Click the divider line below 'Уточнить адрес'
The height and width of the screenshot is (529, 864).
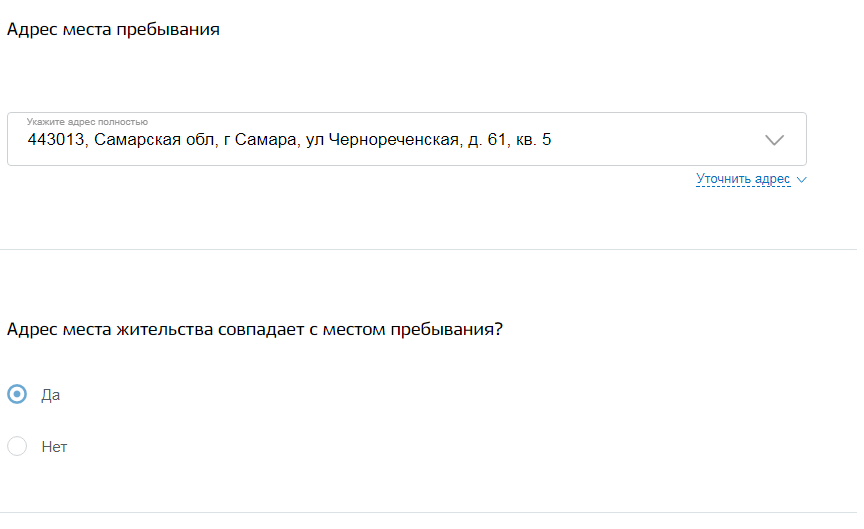[428, 249]
